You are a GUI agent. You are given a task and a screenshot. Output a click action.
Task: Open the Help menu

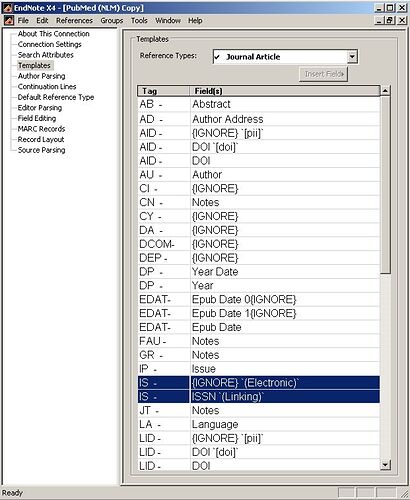(x=195, y=21)
